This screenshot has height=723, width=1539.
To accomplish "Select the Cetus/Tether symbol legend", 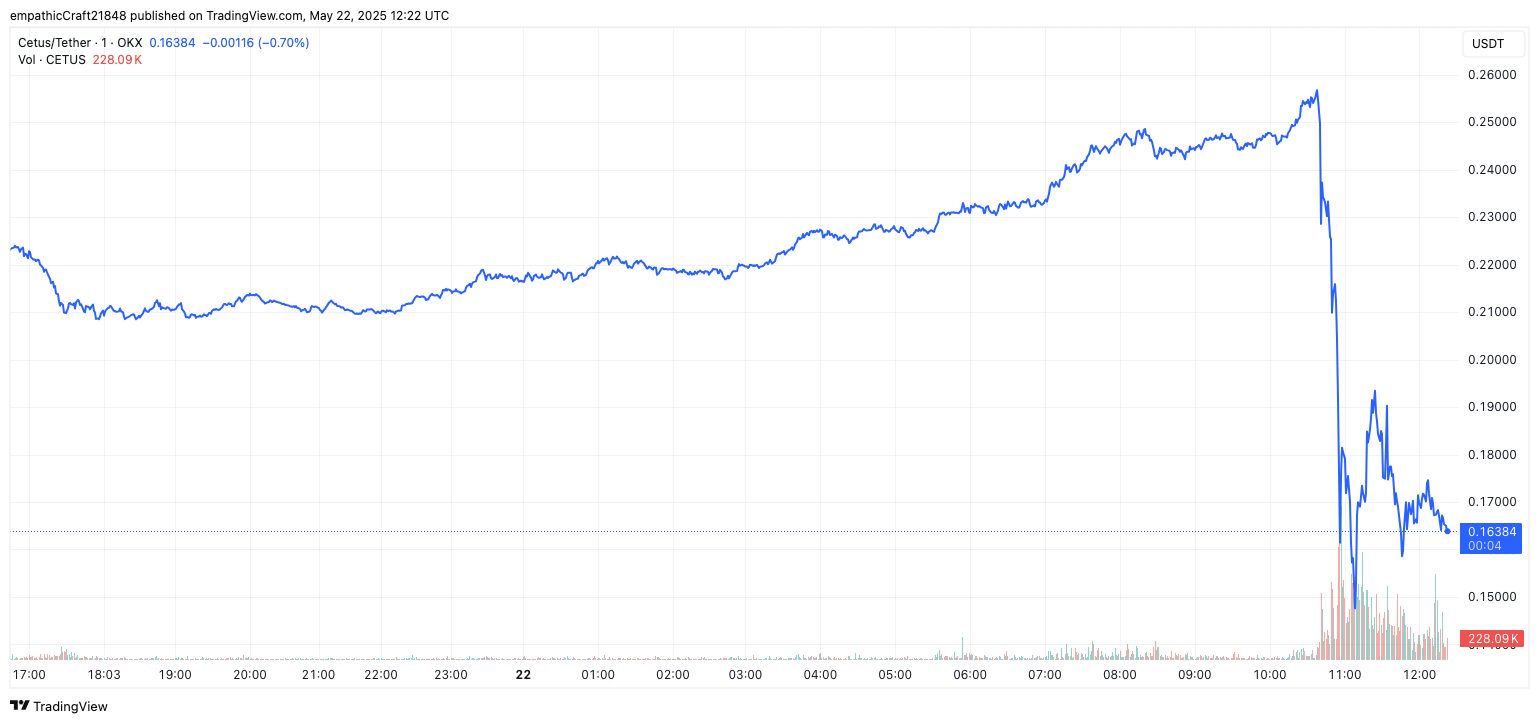I will pyautogui.click(x=80, y=43).
